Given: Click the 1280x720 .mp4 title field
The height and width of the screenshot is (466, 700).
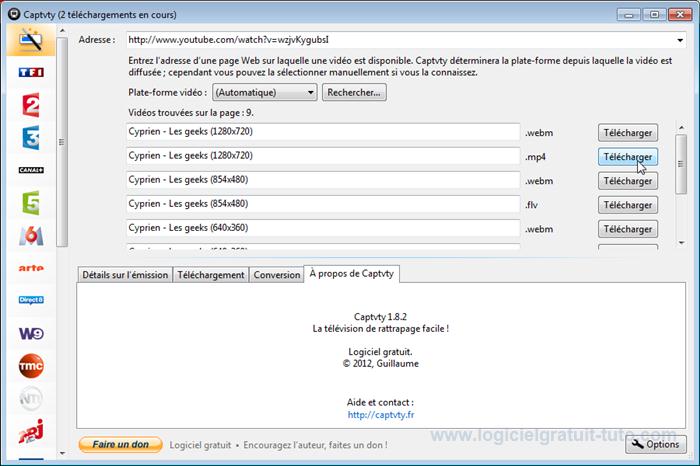Looking at the screenshot, I should pyautogui.click(x=323, y=156).
